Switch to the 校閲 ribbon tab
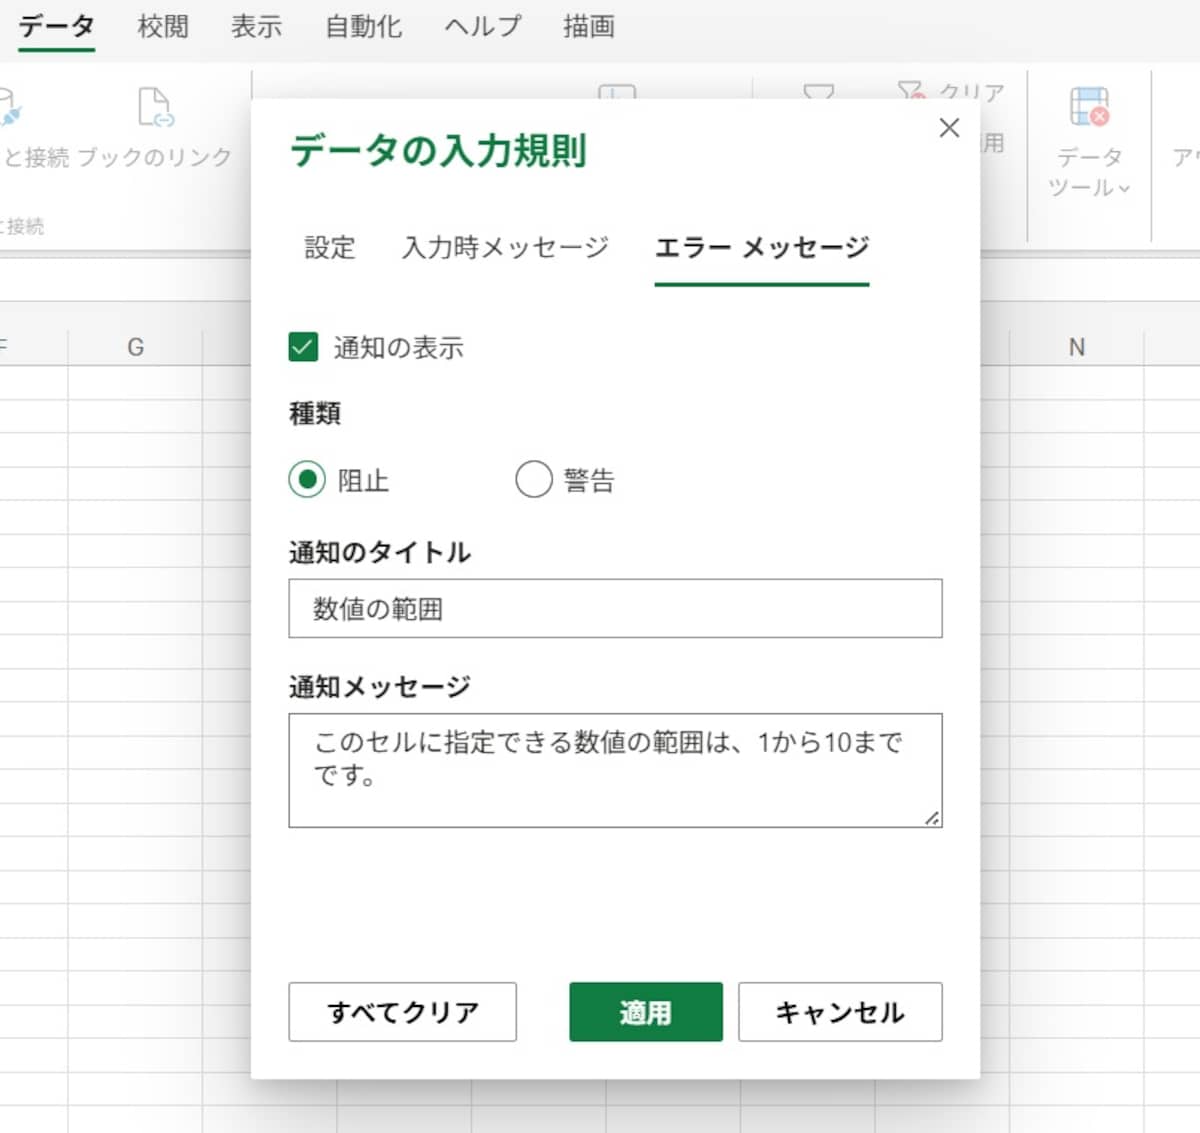Viewport: 1200px width, 1133px height. [162, 27]
